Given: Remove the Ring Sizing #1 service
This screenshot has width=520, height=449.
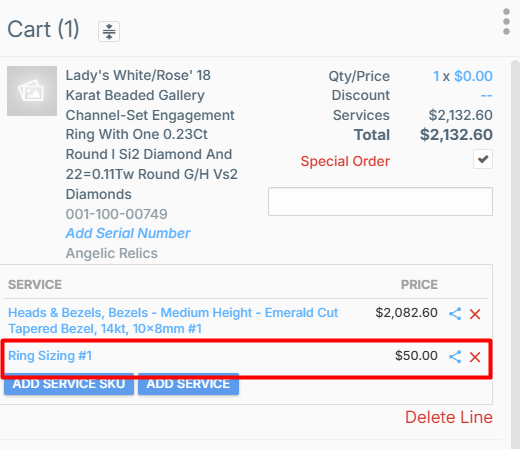Looking at the screenshot, I should pos(475,357).
